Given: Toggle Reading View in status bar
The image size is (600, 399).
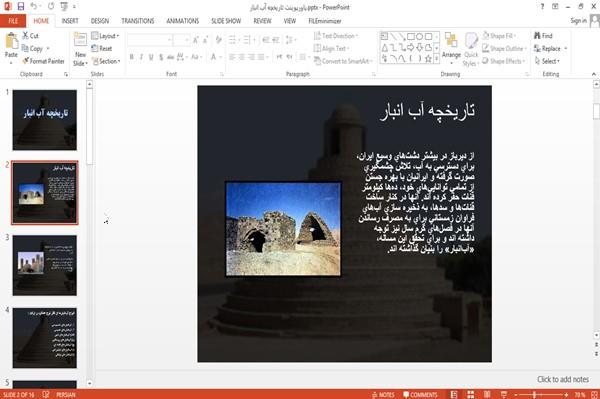Looking at the screenshot, I should (487, 394).
